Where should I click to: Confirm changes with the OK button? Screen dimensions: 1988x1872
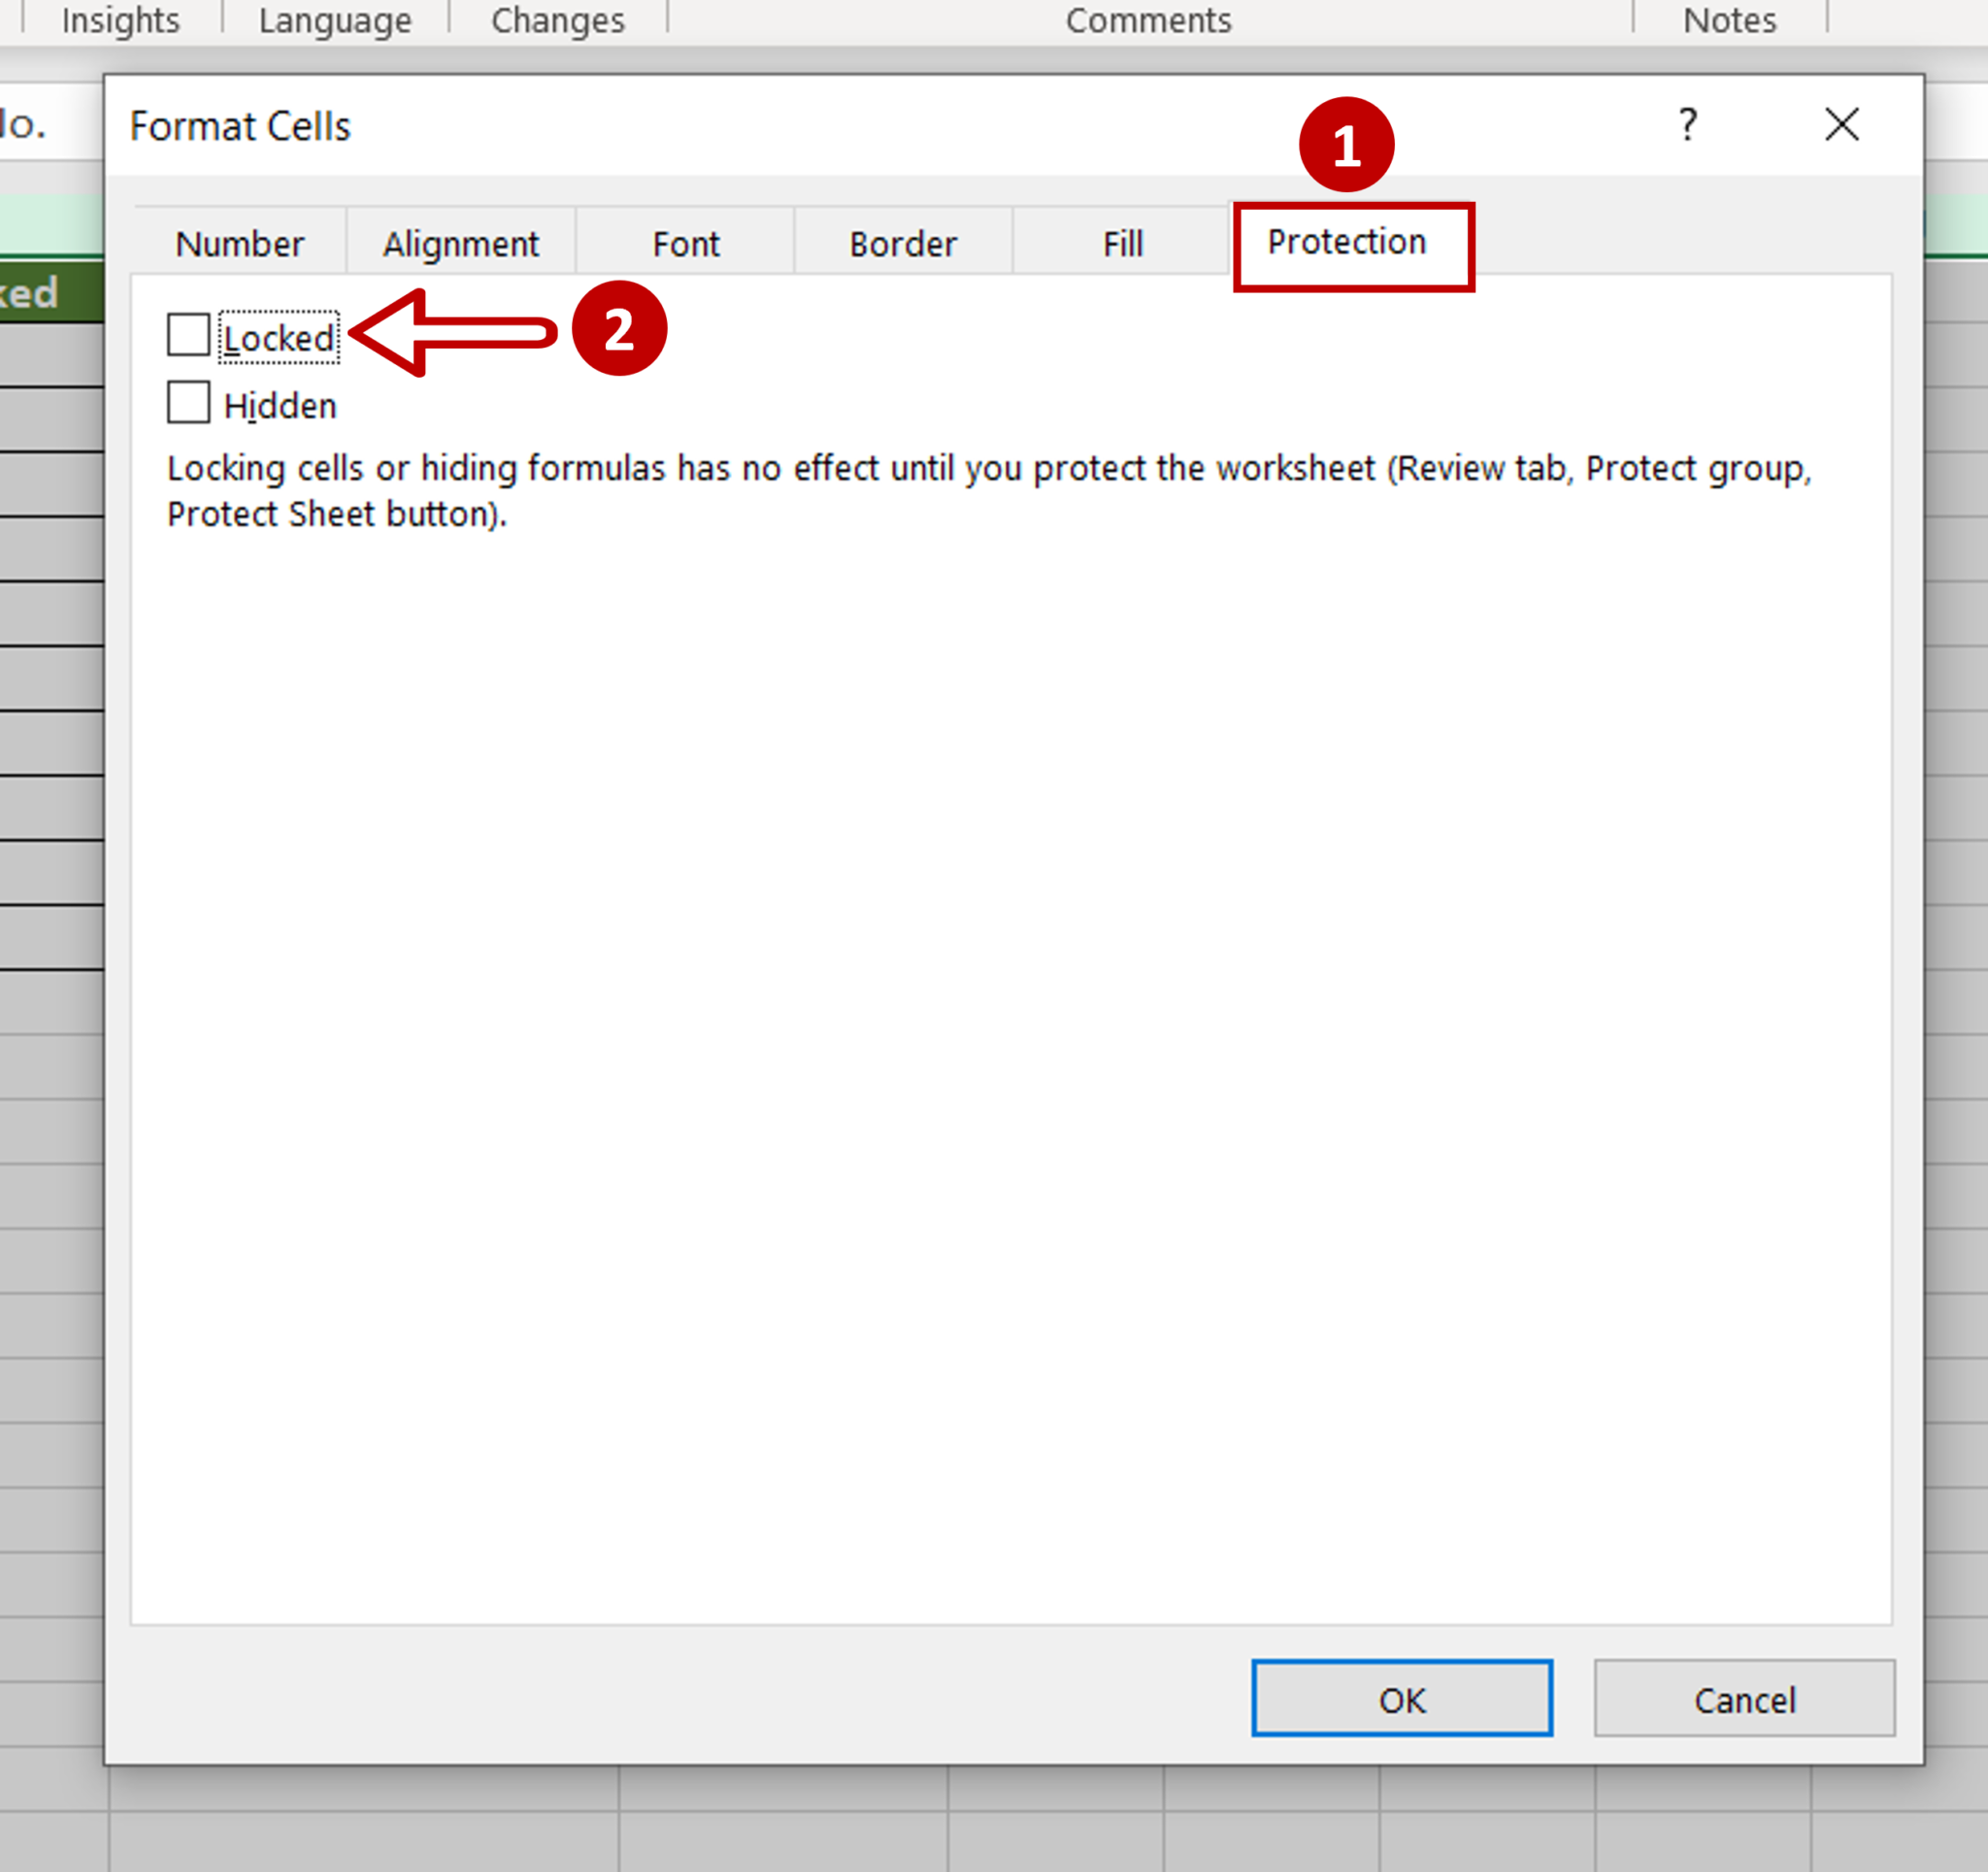coord(1402,1699)
